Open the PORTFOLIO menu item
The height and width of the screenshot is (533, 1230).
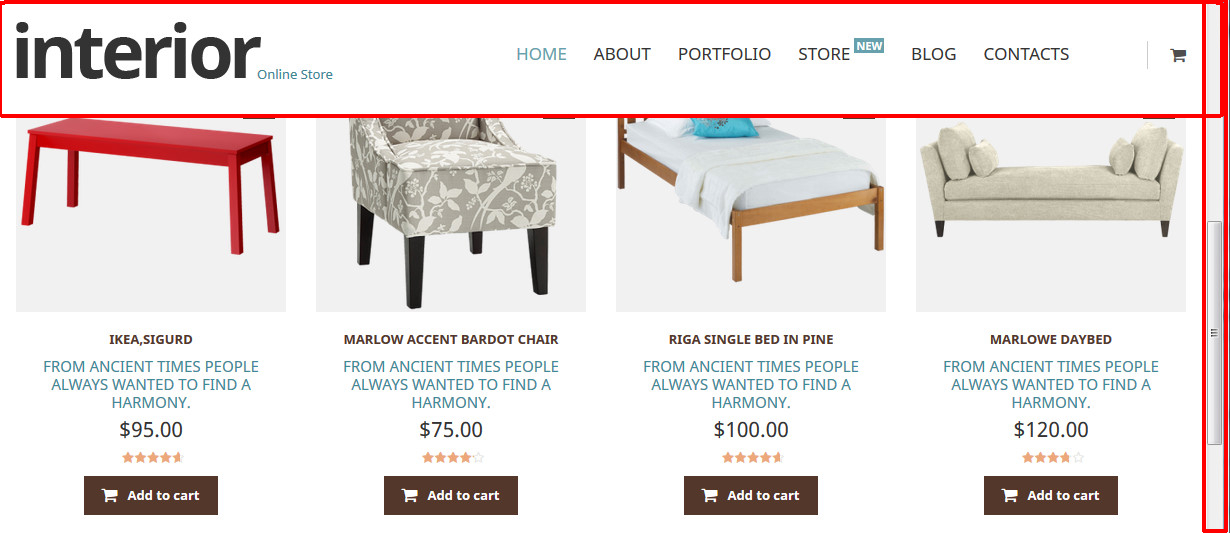pyautogui.click(x=724, y=54)
